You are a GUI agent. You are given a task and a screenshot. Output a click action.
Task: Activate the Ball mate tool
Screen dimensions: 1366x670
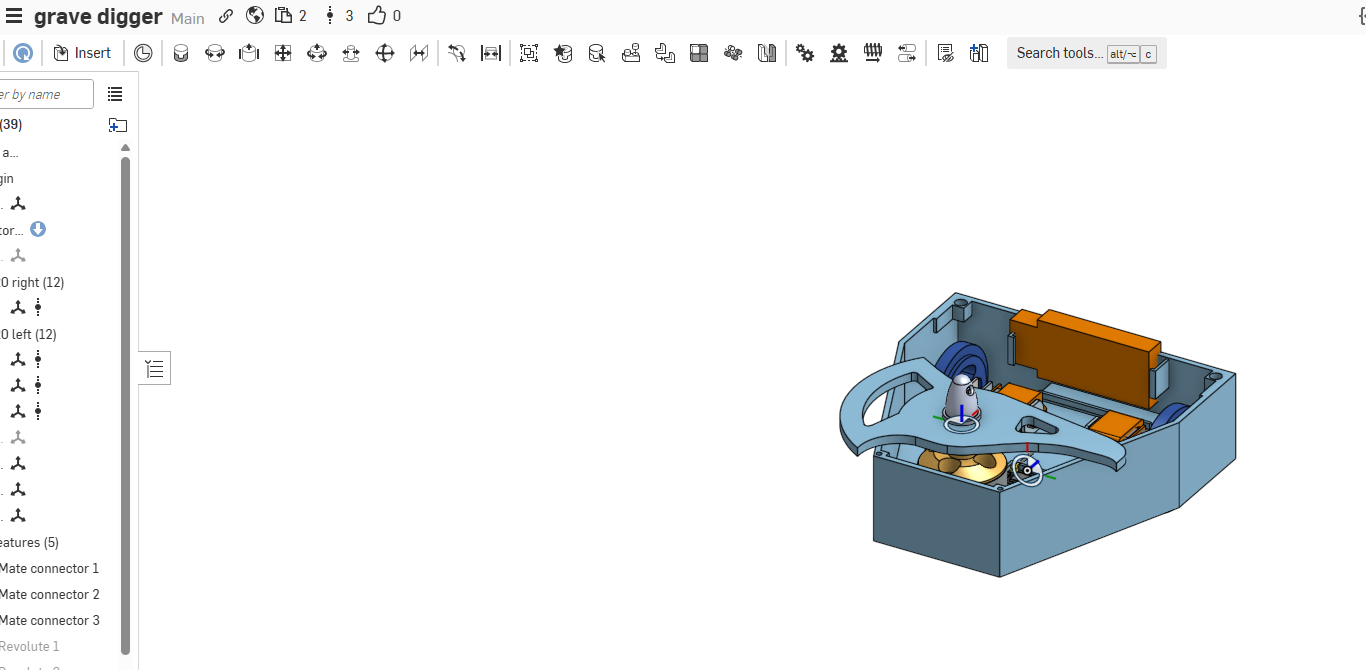pos(385,53)
